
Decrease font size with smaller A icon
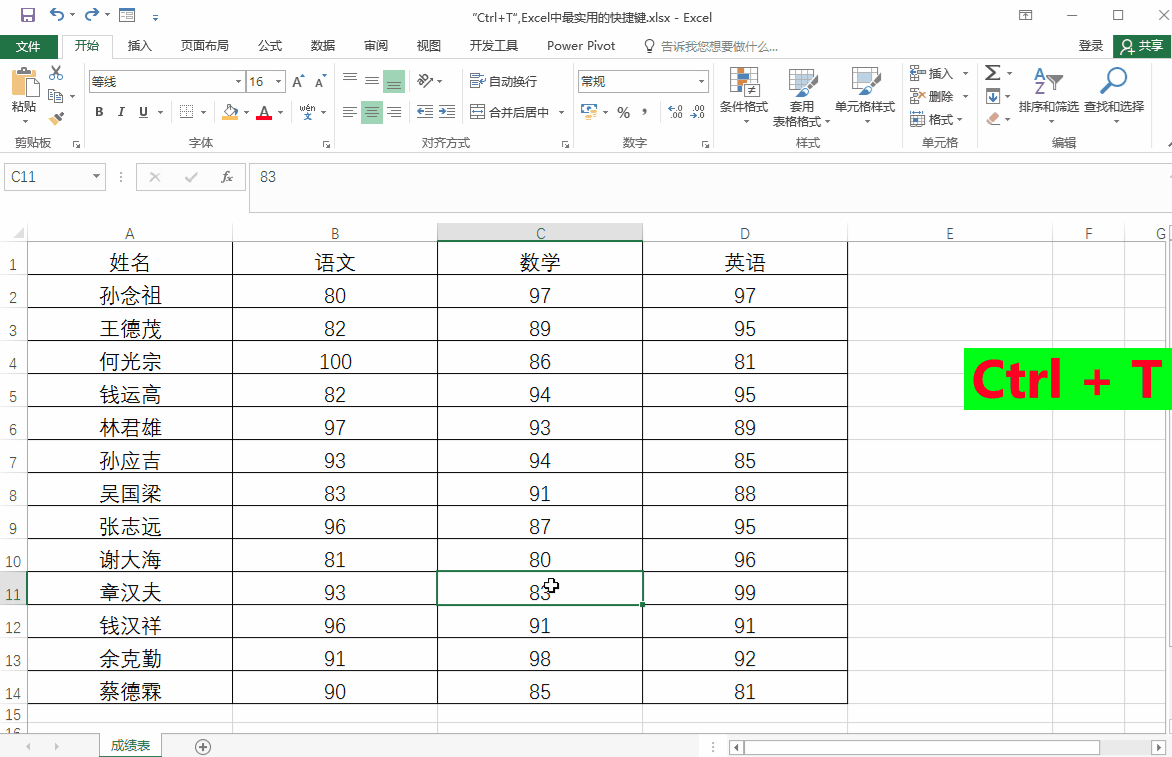pos(321,81)
